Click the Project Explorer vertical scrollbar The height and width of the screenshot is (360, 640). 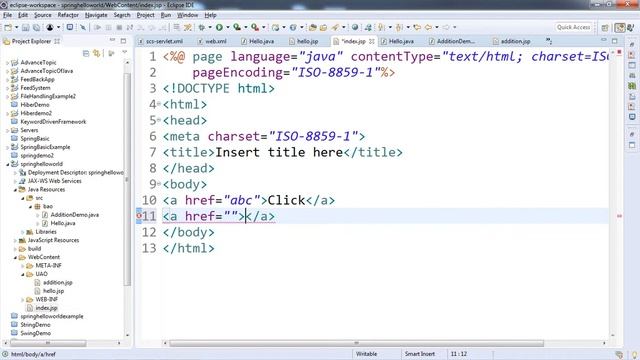tap(127, 180)
